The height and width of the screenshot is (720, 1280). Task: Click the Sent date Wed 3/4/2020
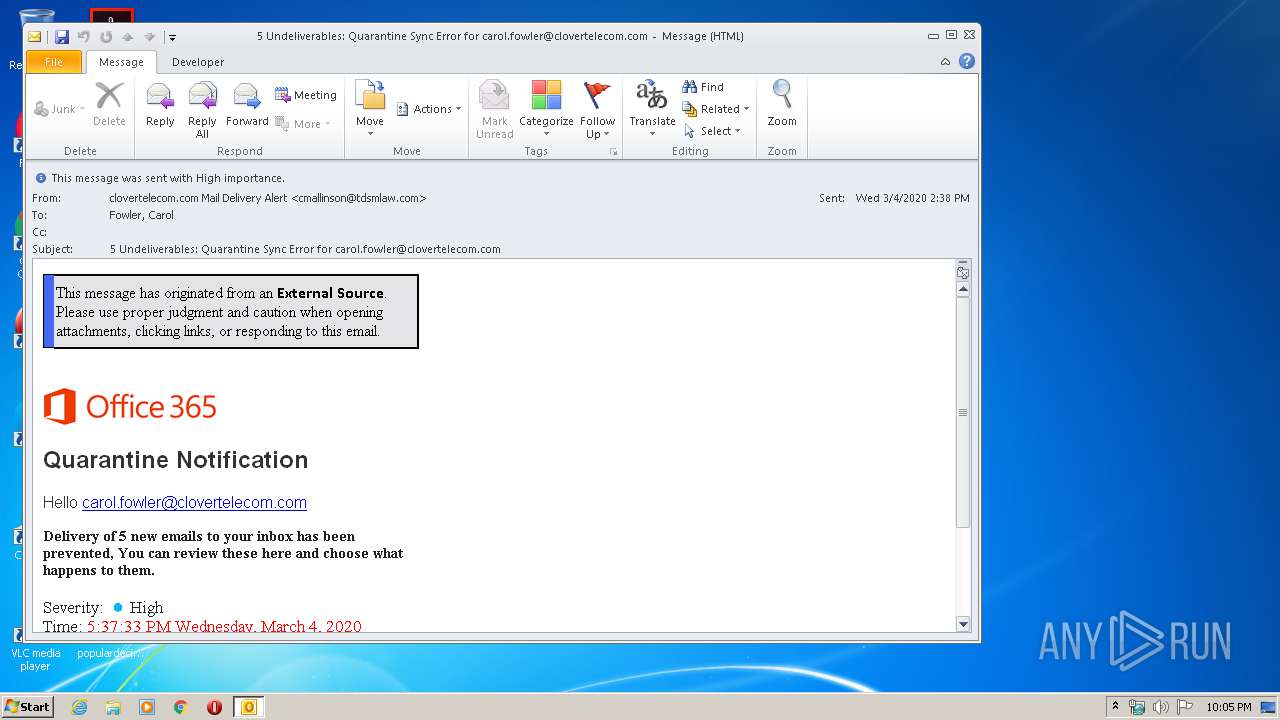coord(912,198)
